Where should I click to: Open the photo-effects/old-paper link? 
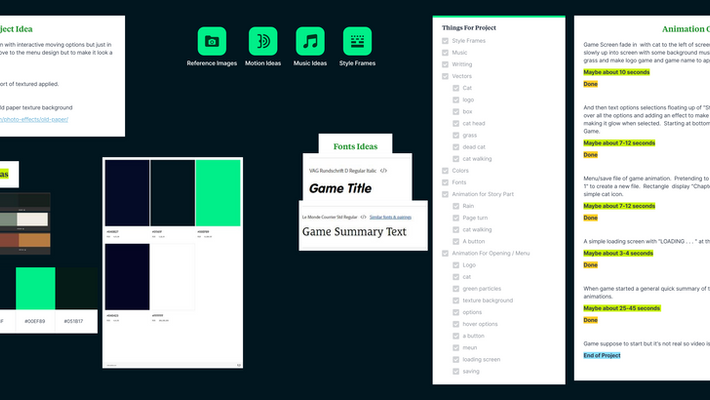[34, 120]
